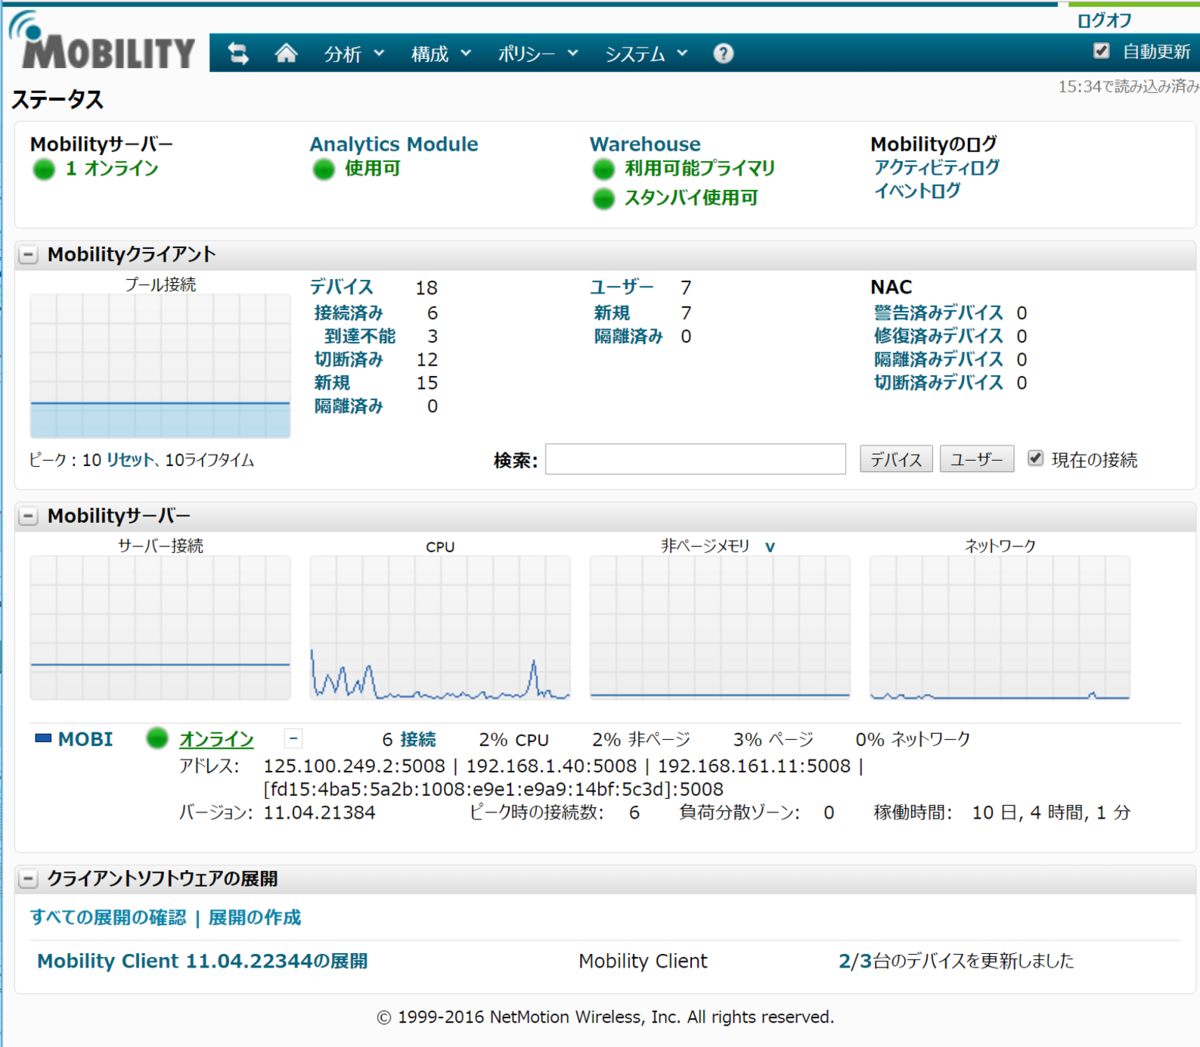1200x1047 pixels.
Task: Click the オンライン status link for MOBI
Action: tap(216, 740)
